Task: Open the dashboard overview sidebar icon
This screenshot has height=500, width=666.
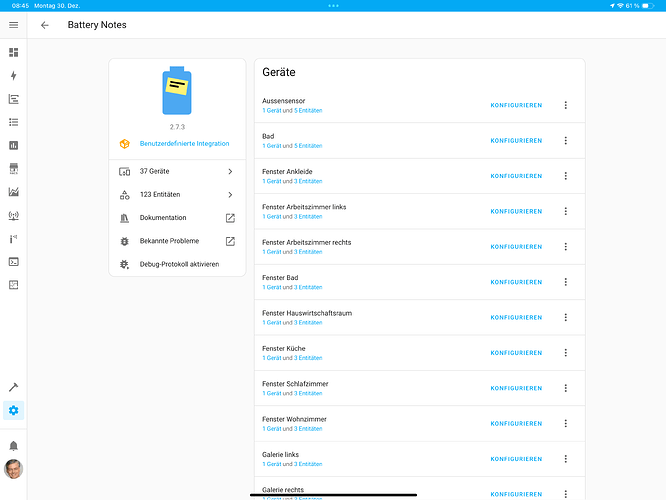Action: [x=14, y=52]
